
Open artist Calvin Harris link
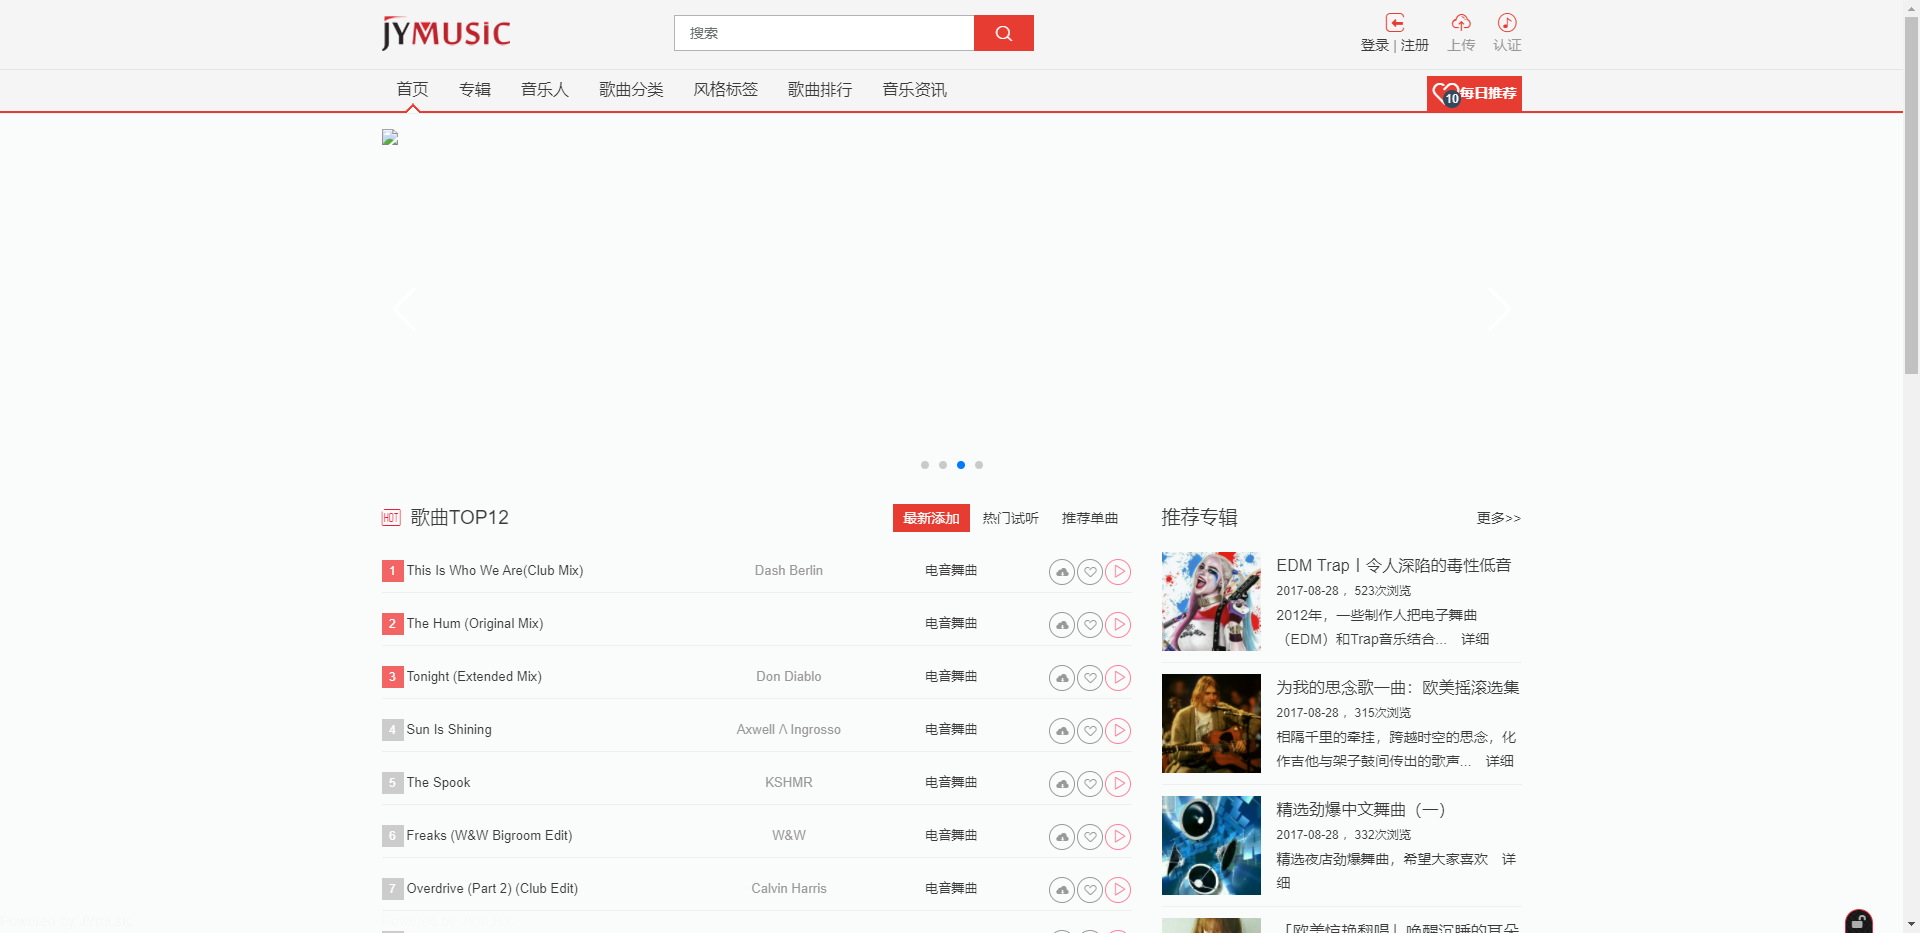coord(789,889)
